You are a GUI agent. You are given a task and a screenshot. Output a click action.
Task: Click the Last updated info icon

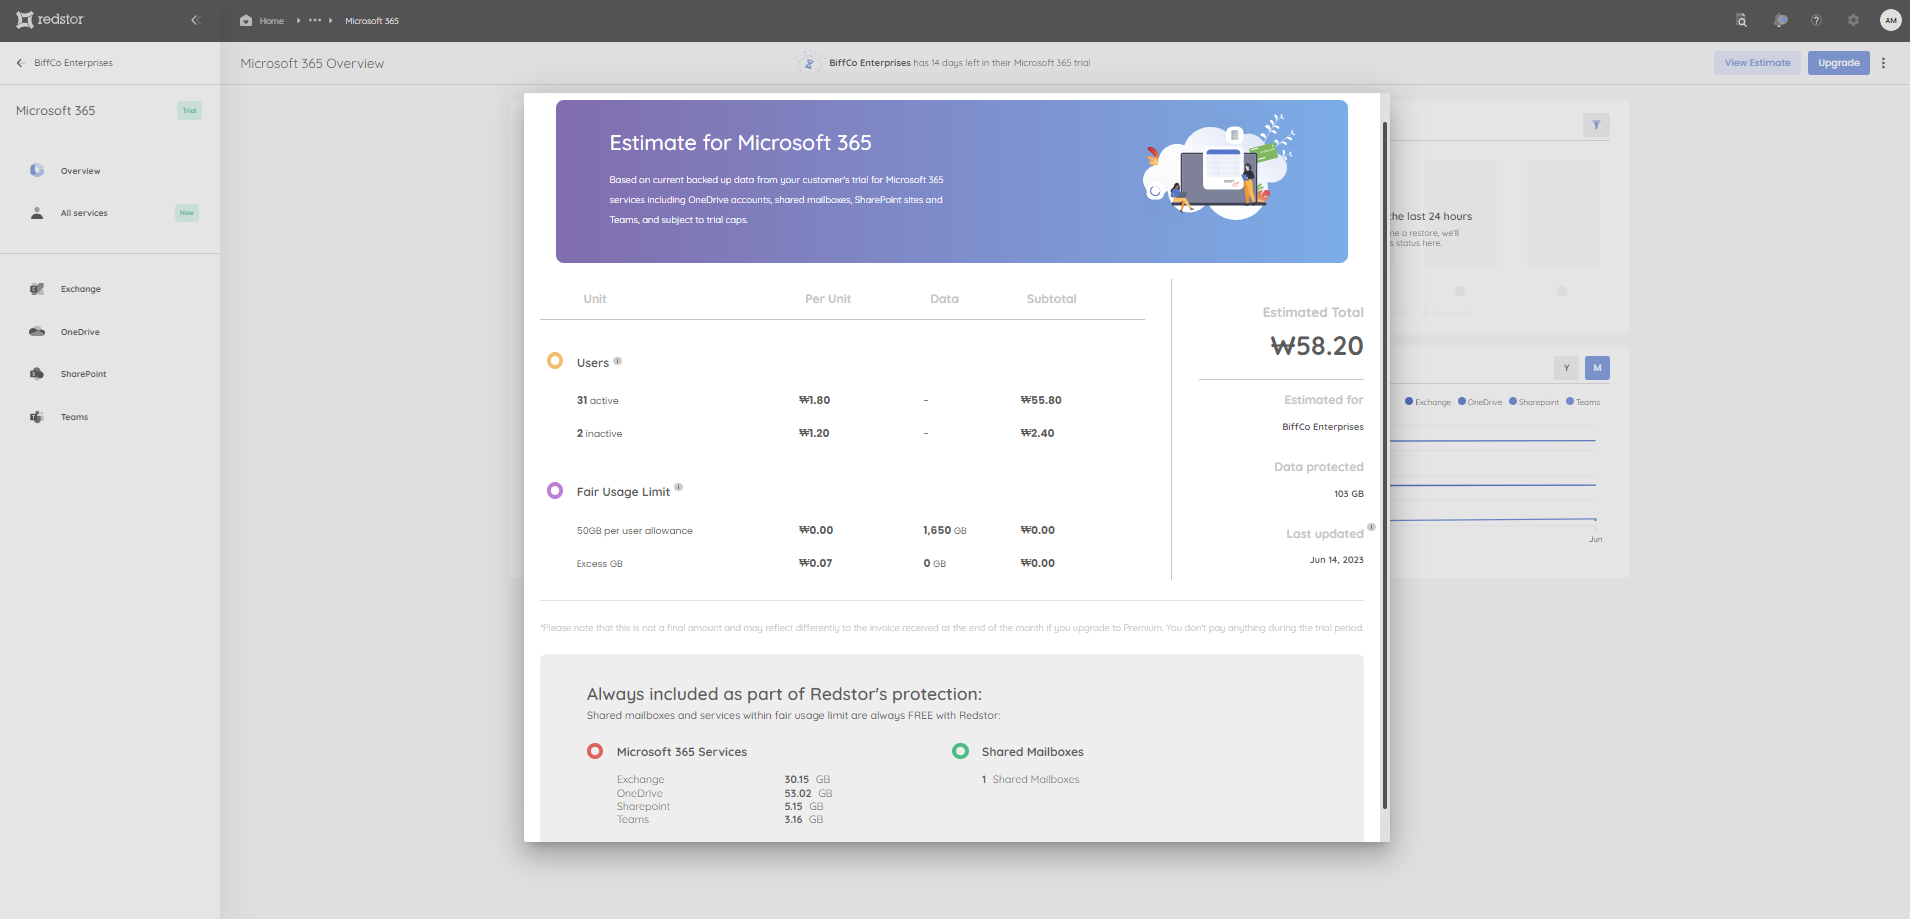coord(1371,527)
